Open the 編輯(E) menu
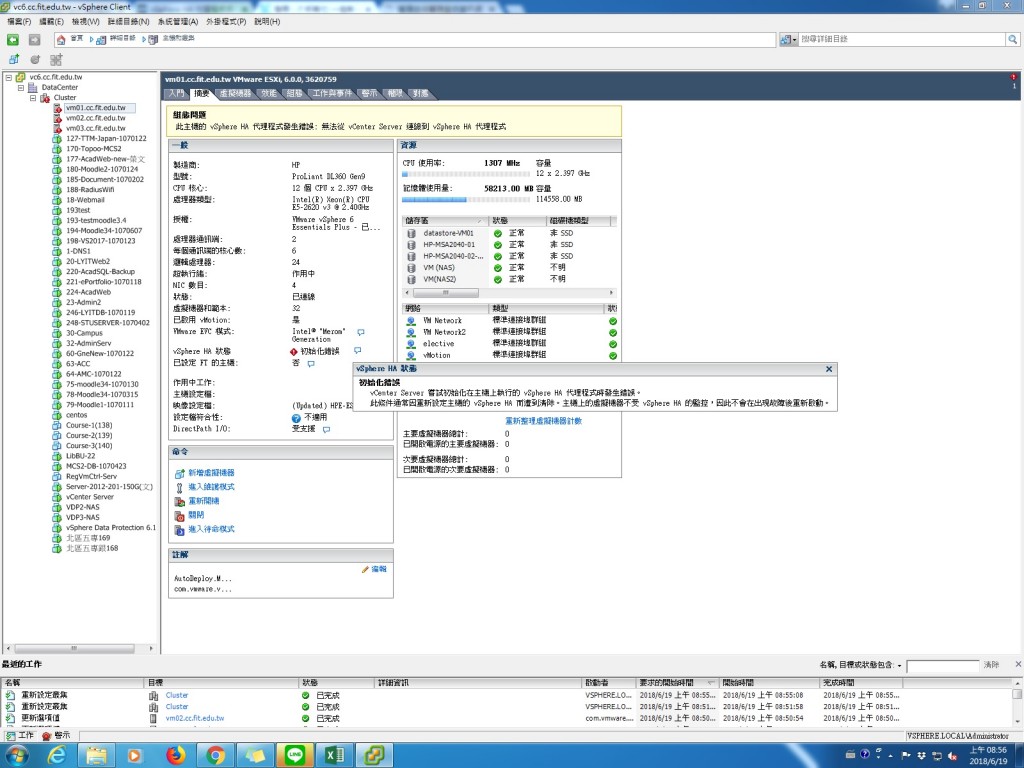 (51, 22)
